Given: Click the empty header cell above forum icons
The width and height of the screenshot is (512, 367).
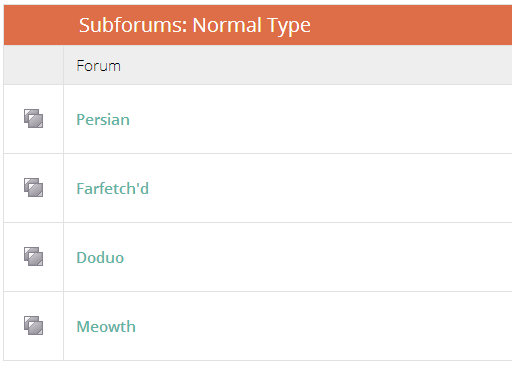Looking at the screenshot, I should point(33,65).
